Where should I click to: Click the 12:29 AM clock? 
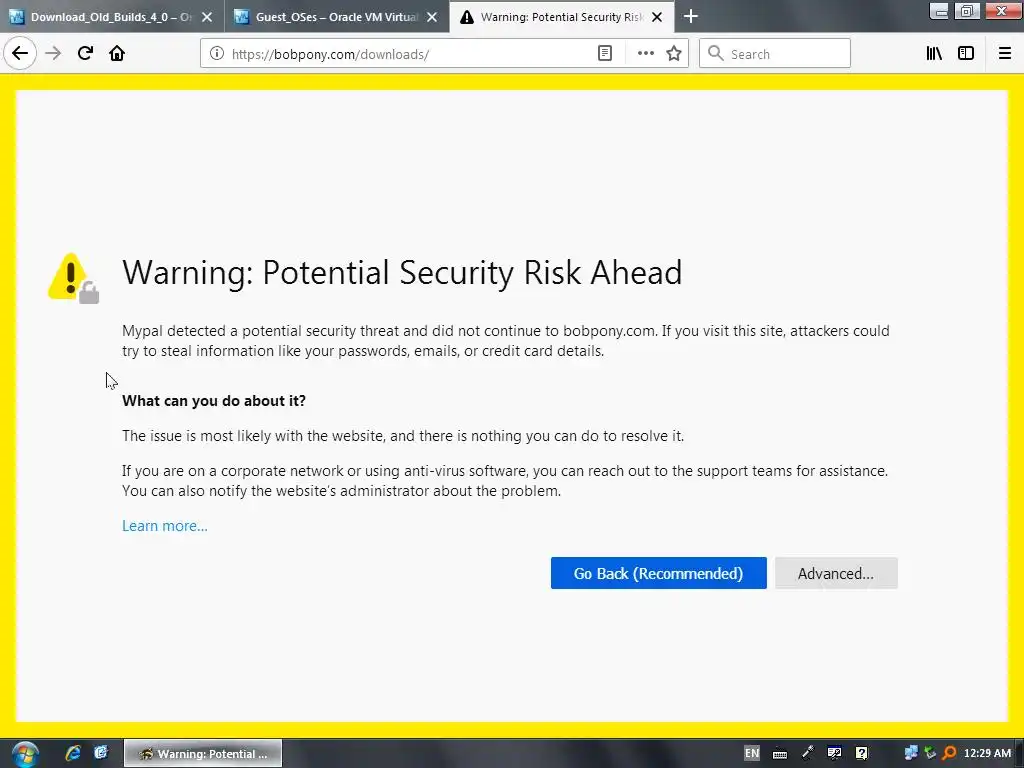987,754
